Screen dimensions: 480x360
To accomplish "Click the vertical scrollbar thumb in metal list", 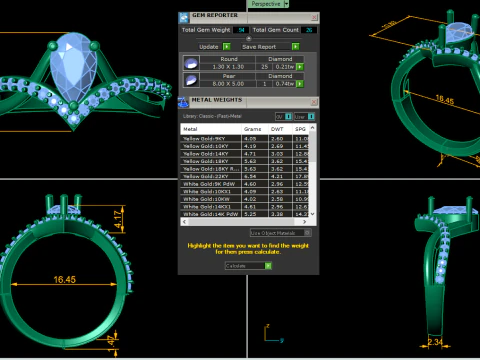I will point(312,147).
